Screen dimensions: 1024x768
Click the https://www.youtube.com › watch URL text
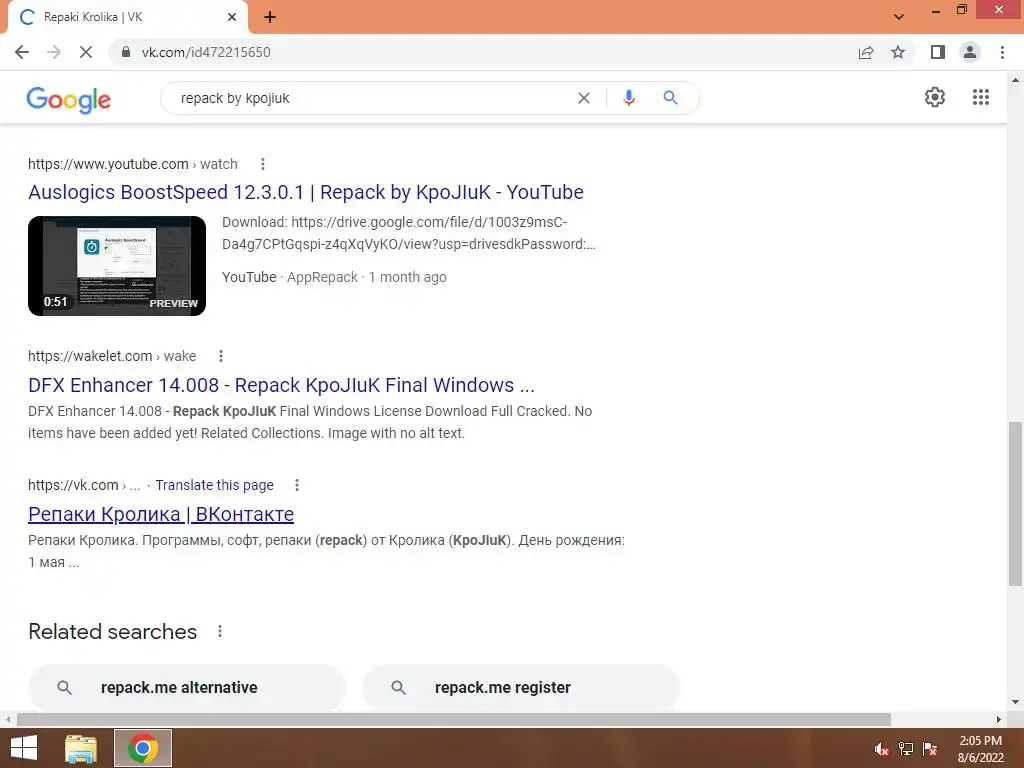(x=133, y=164)
